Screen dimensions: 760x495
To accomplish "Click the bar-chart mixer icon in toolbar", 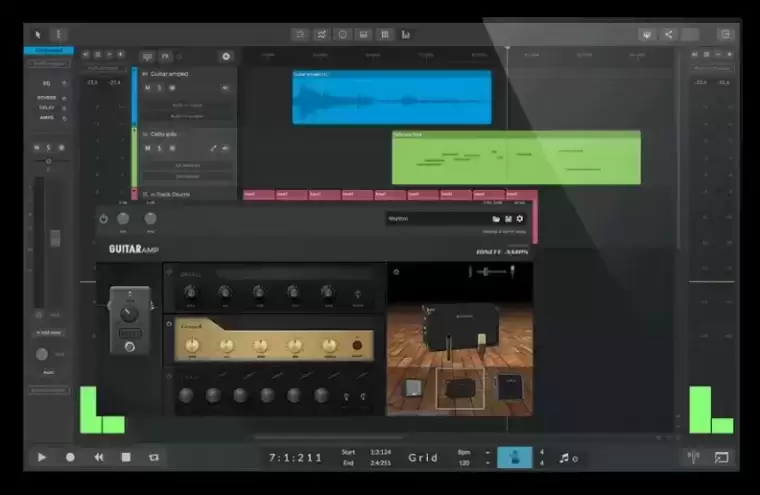I will (406, 34).
